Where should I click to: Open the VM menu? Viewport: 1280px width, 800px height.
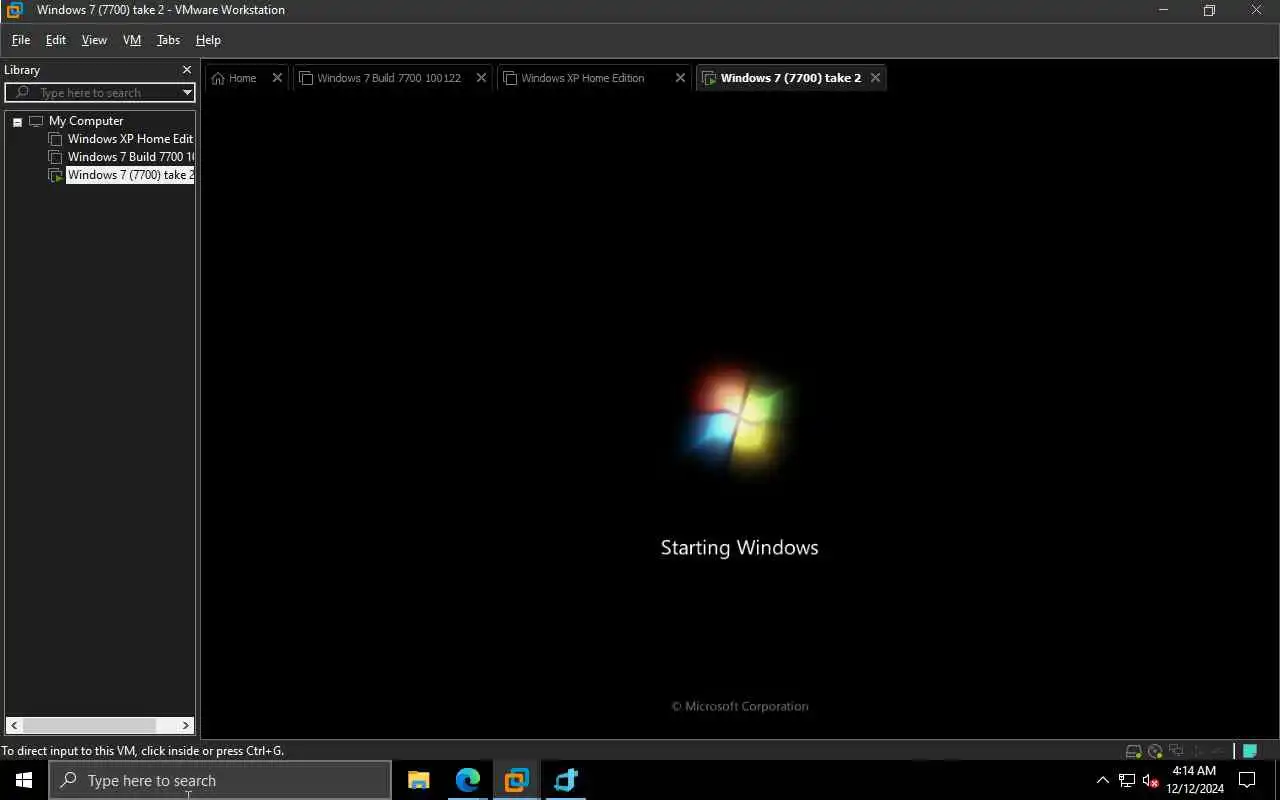click(x=132, y=40)
